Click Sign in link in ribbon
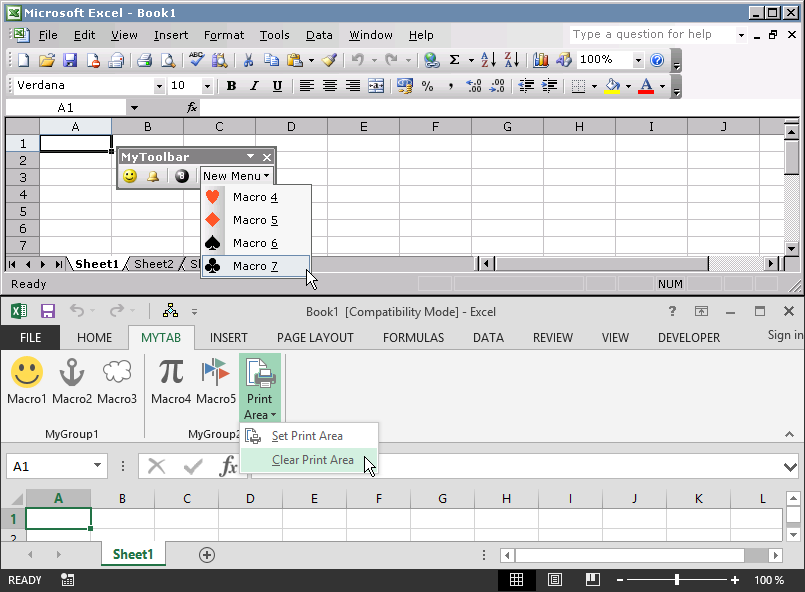 [x=785, y=336]
